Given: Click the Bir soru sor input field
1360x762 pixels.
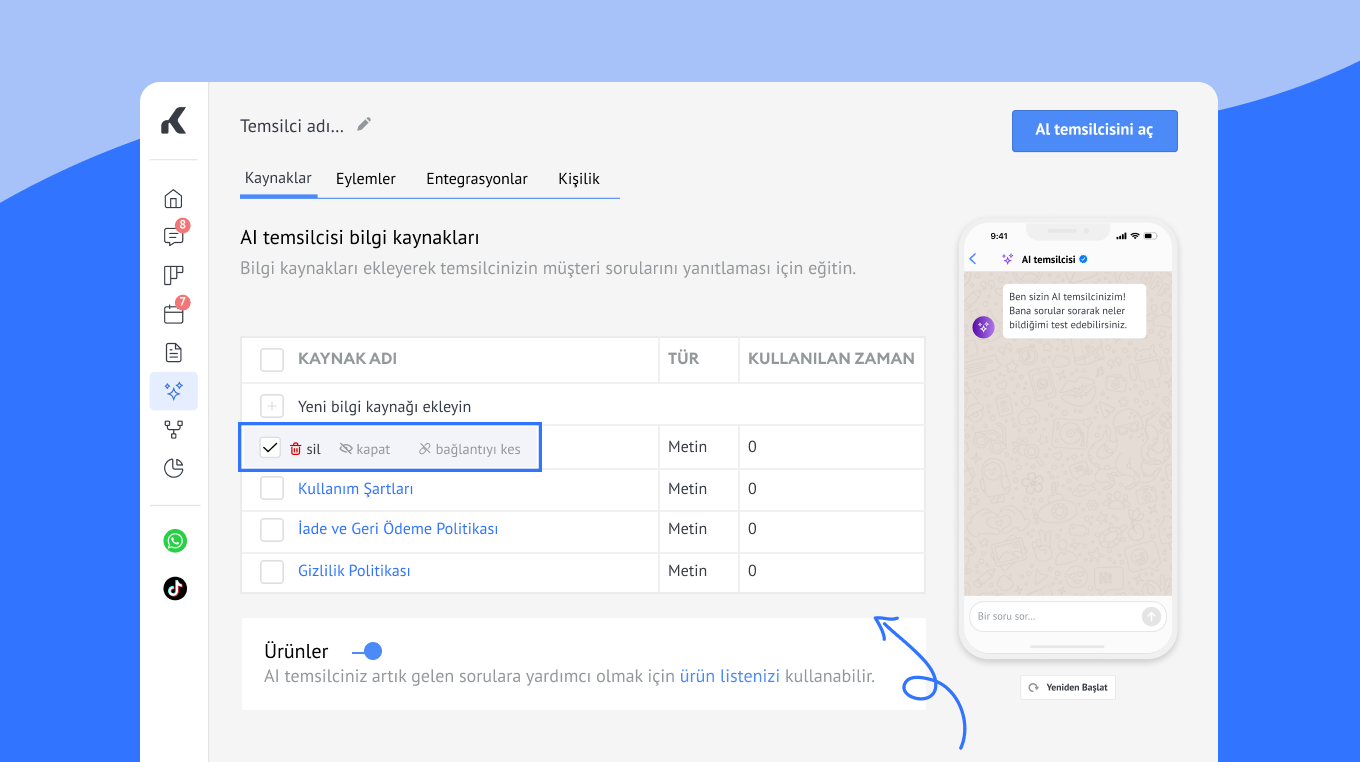Looking at the screenshot, I should [1055, 616].
